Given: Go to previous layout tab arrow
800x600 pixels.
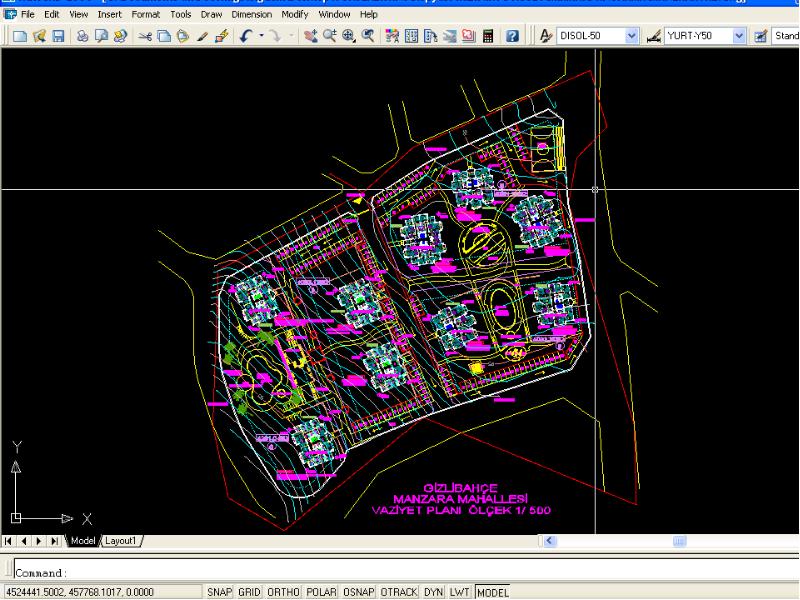Looking at the screenshot, I should pyautogui.click(x=24, y=540).
